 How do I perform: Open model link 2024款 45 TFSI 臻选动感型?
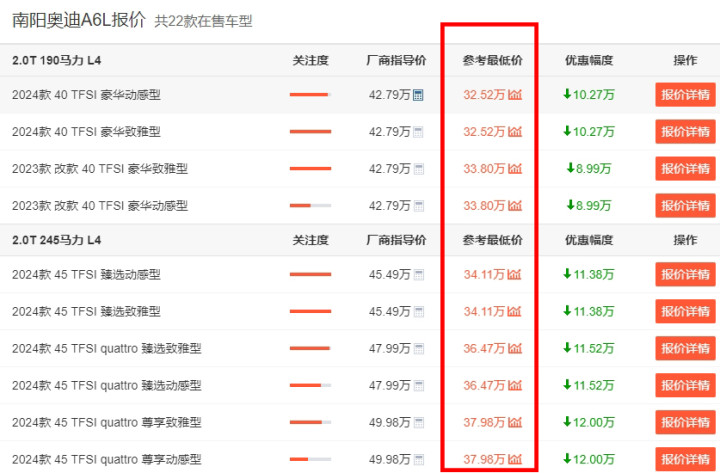coord(86,275)
